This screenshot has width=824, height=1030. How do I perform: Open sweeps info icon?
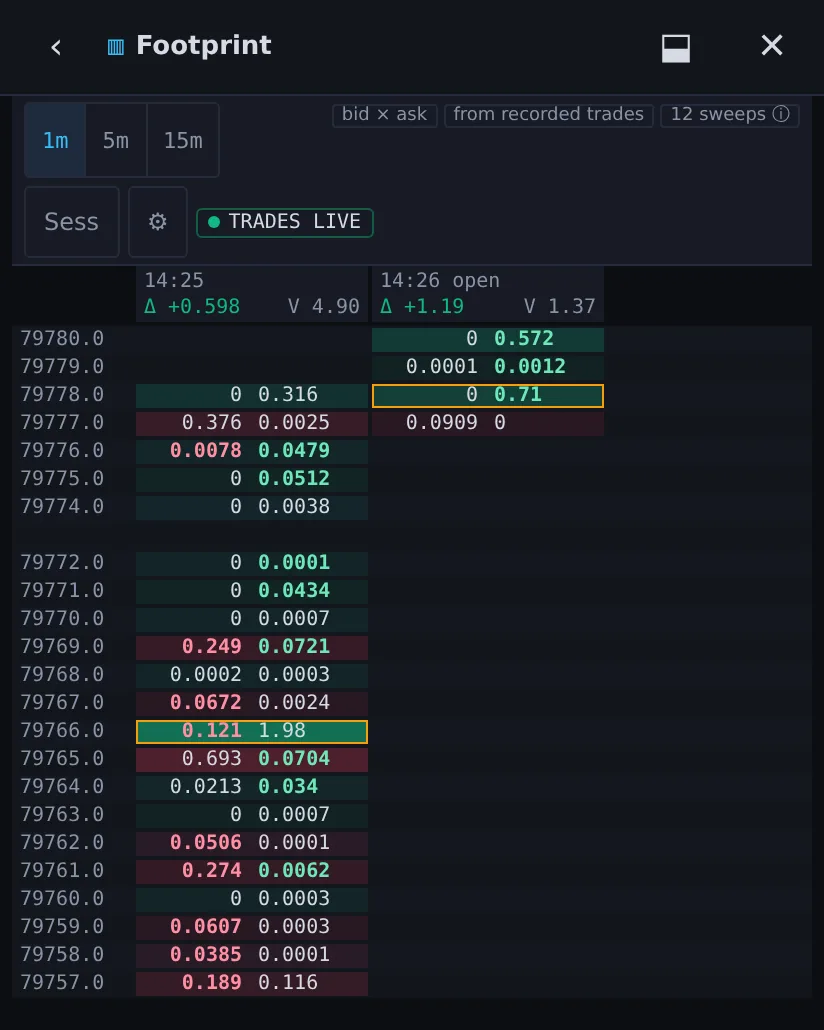[x=781, y=114]
